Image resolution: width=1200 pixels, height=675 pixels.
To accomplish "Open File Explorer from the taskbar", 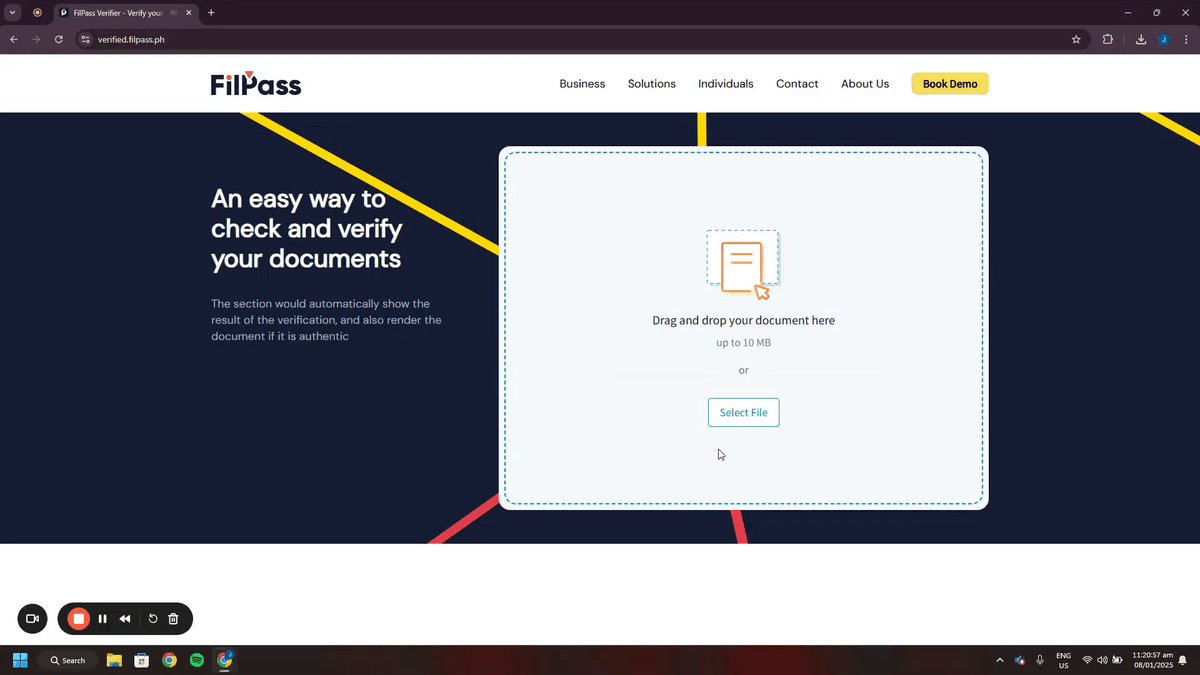I will point(114,660).
